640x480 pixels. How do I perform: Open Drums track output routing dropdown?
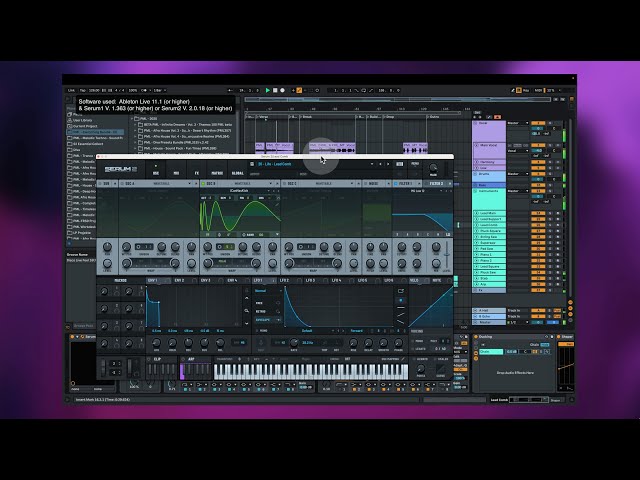click(518, 174)
